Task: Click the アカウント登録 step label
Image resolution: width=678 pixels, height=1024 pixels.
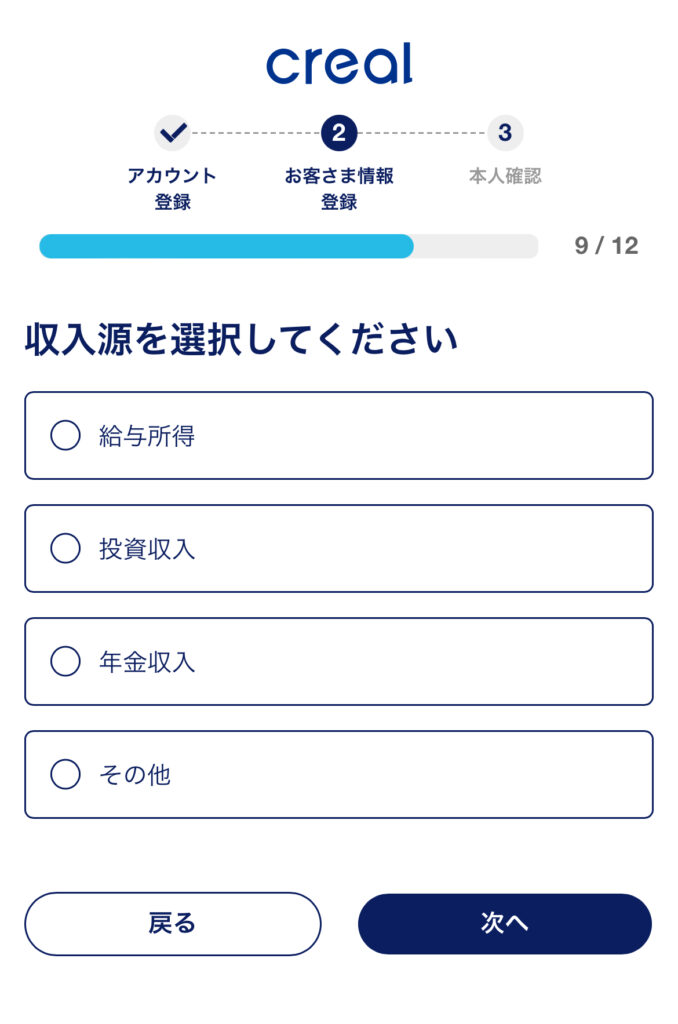Action: click(x=174, y=187)
